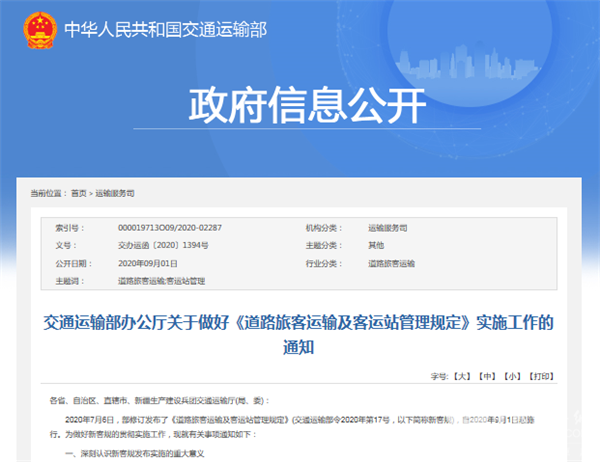Click 道路旅客运输 industry category value
Viewport: 600px width, 462px height.
(391, 262)
